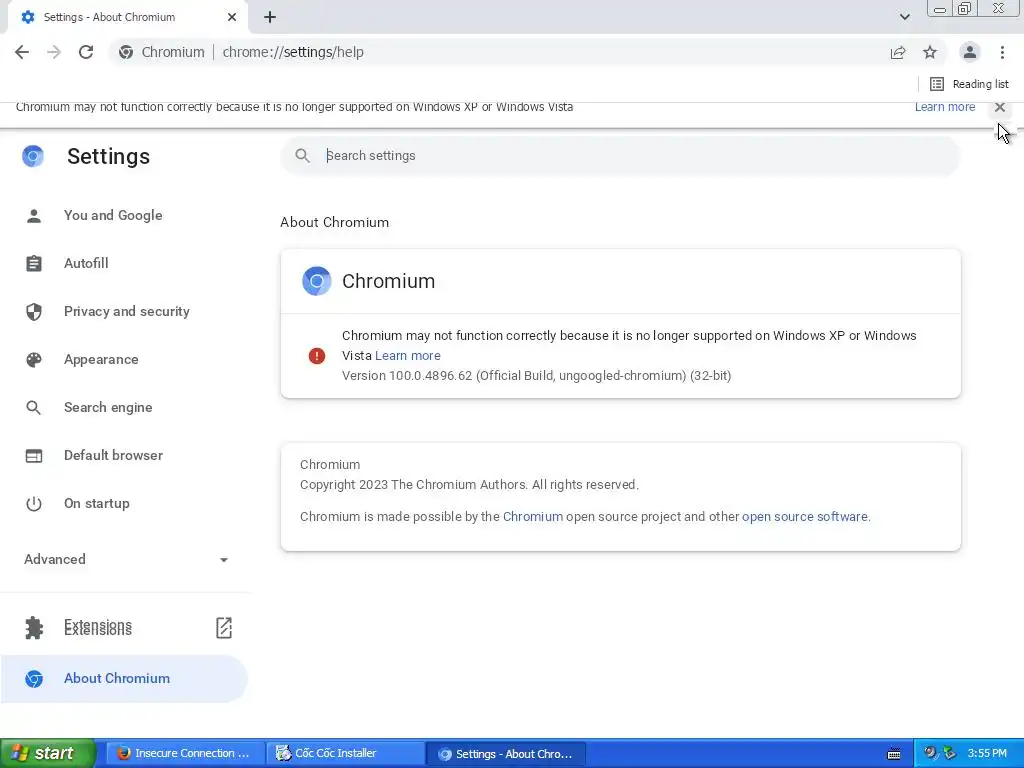The image size is (1024, 768).
Task: Bookmark this tab with the star icon
Action: click(x=930, y=52)
